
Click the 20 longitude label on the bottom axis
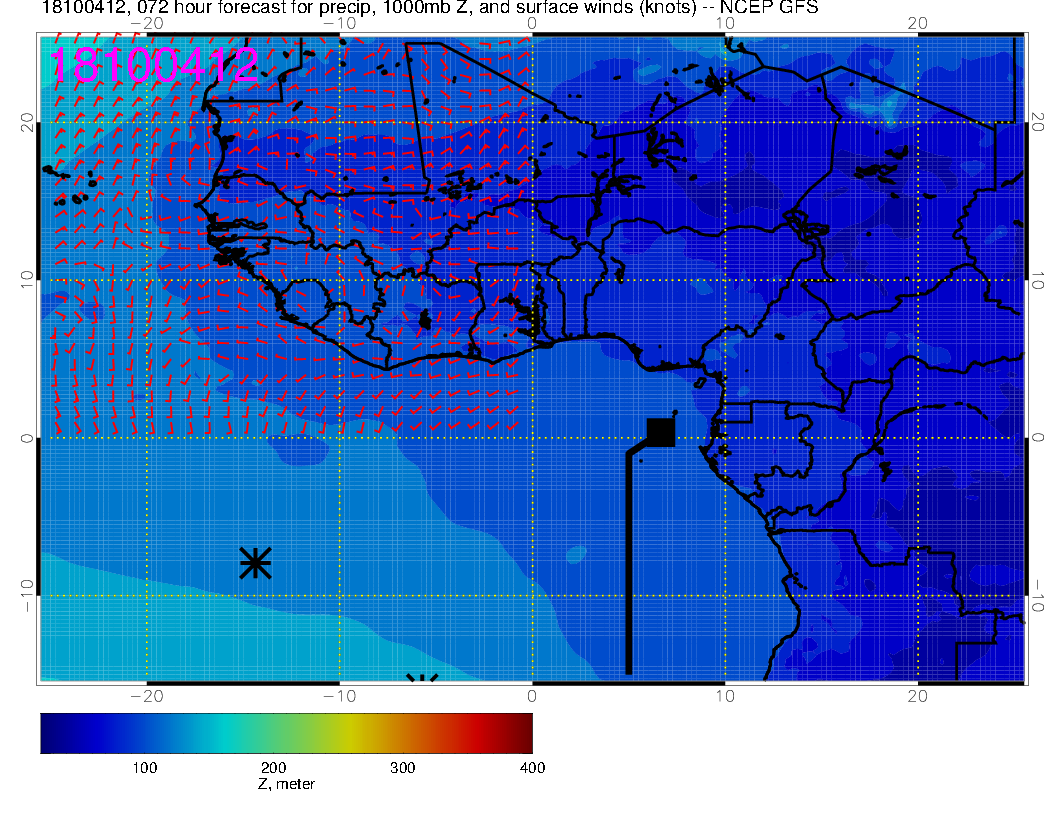point(919,696)
